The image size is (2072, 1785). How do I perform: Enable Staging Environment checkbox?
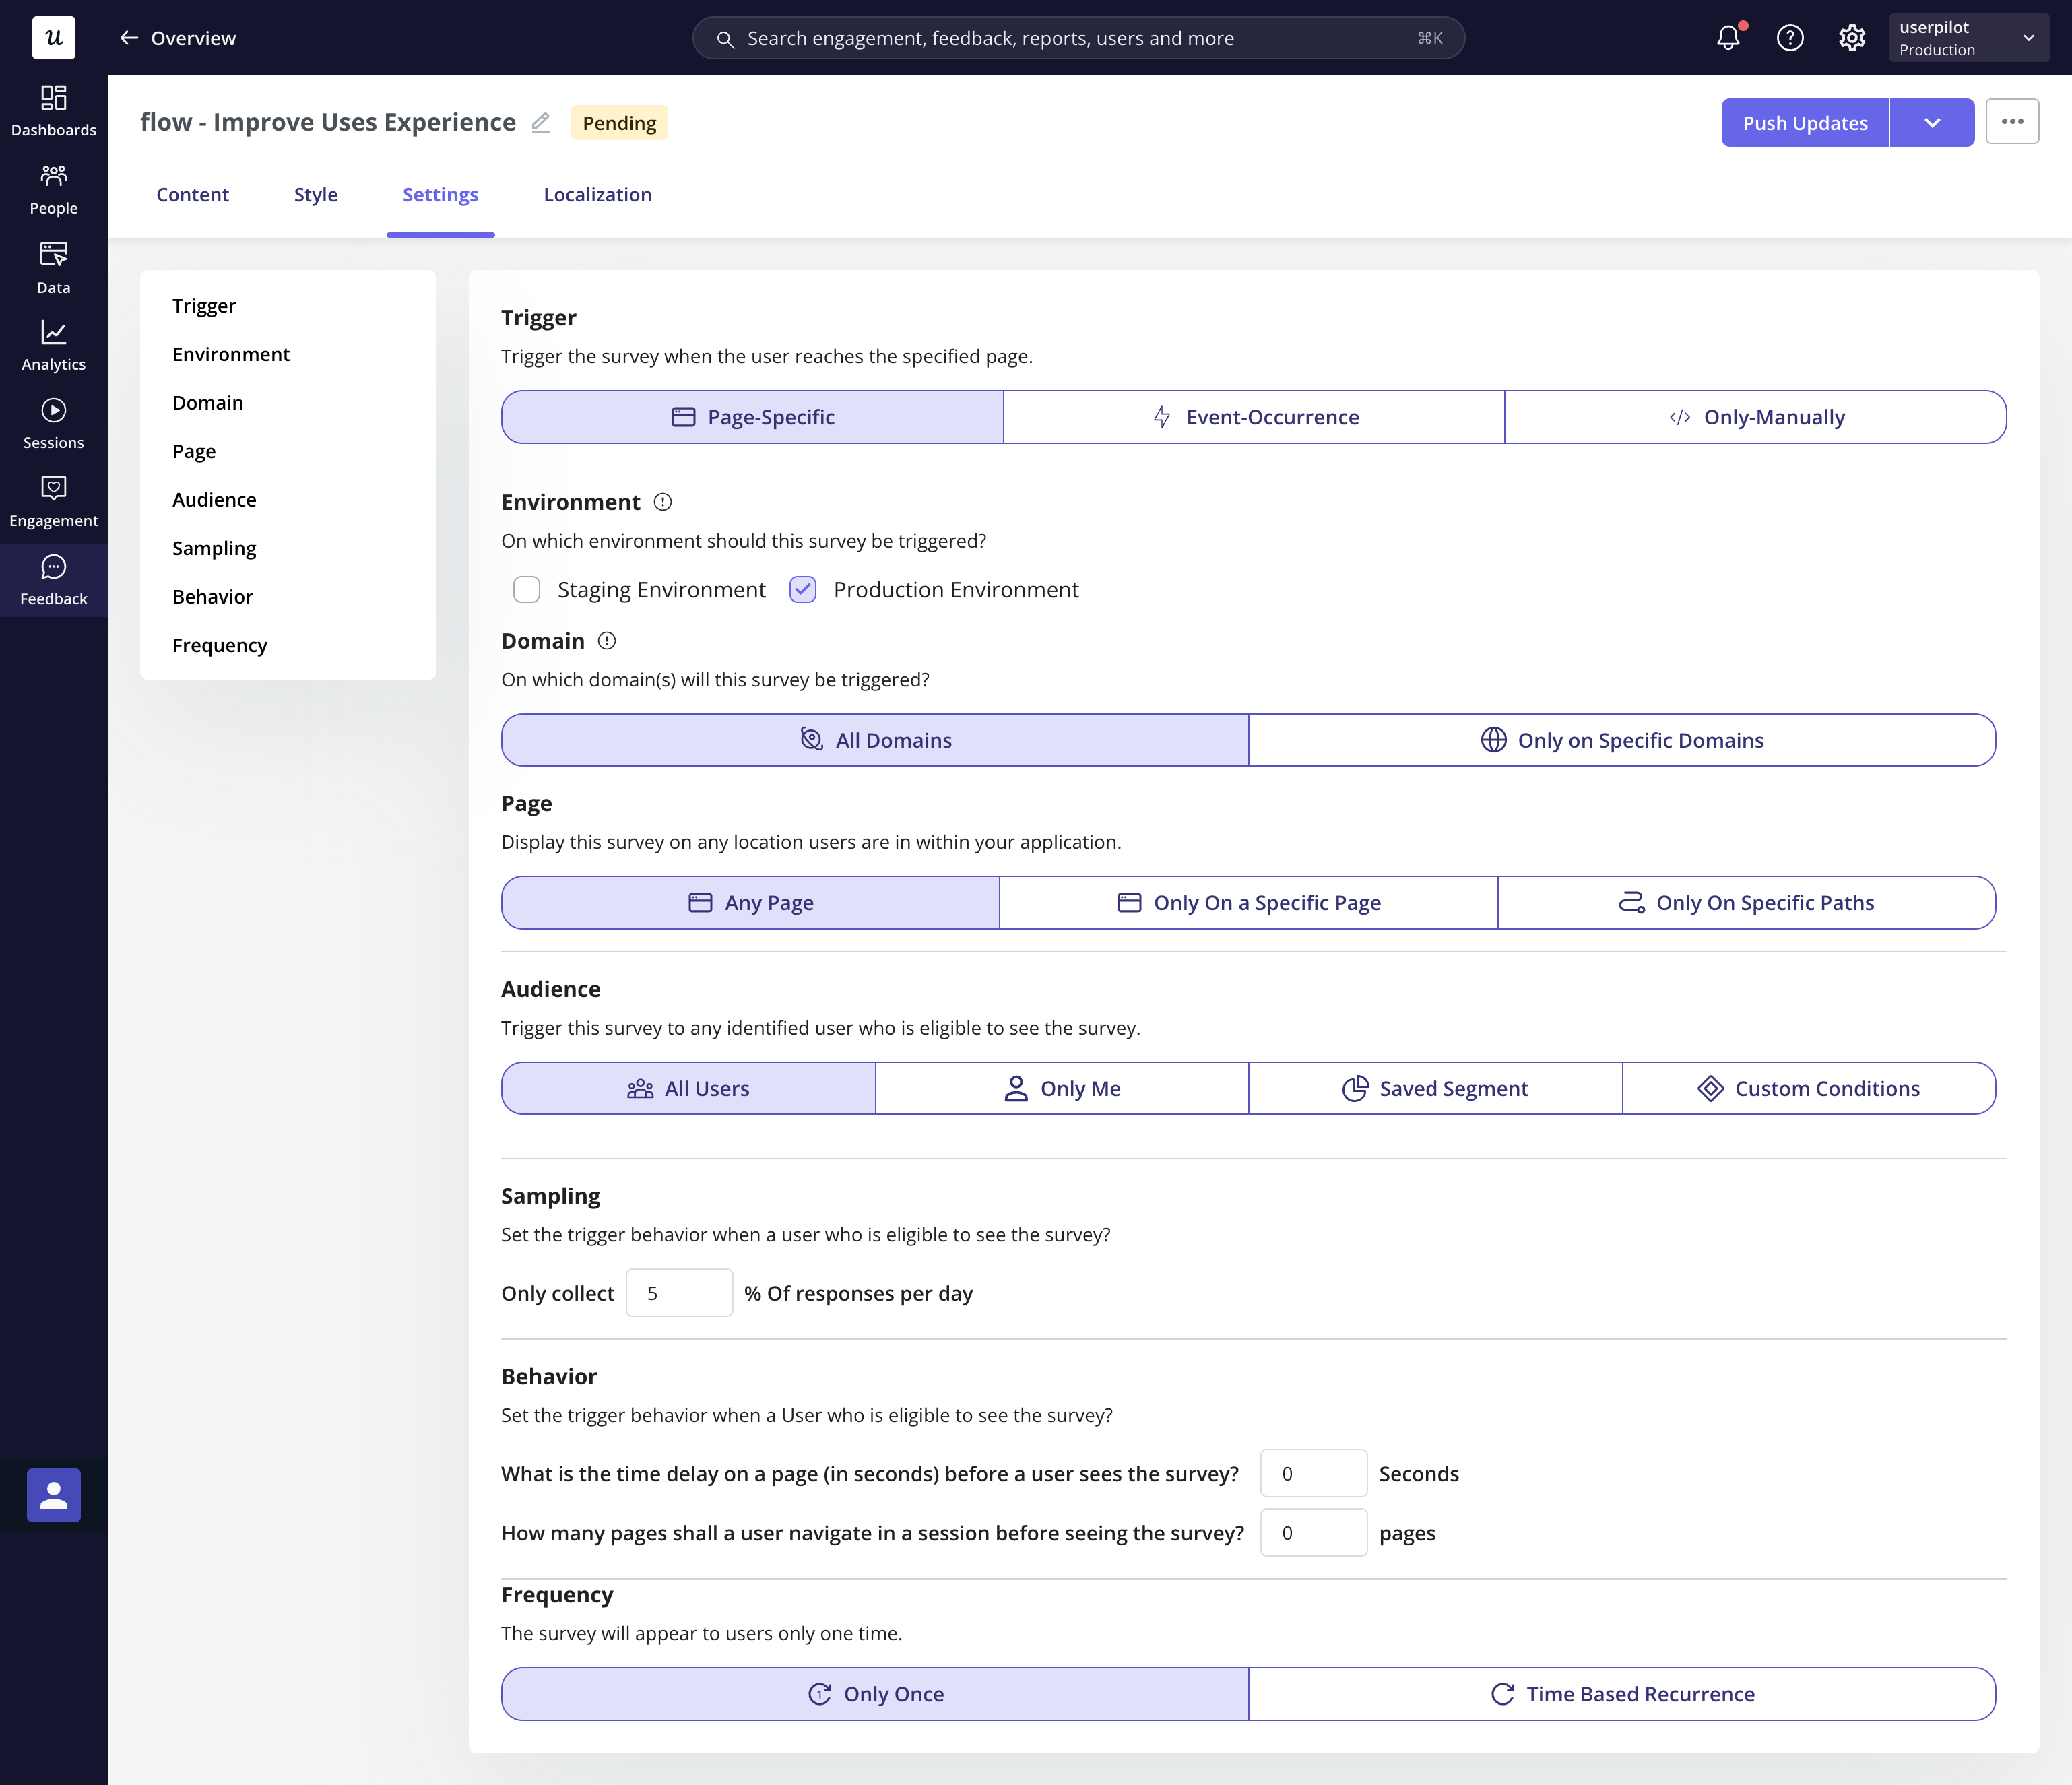coord(527,590)
